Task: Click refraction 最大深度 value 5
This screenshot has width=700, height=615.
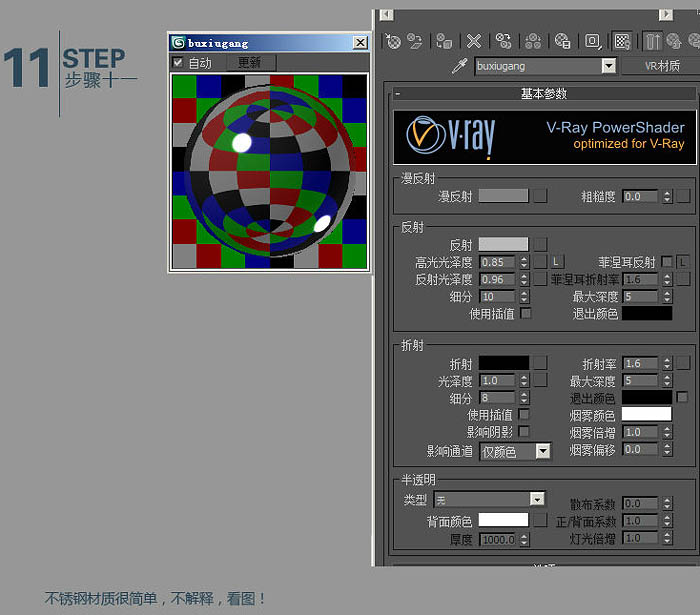Action: click(640, 381)
